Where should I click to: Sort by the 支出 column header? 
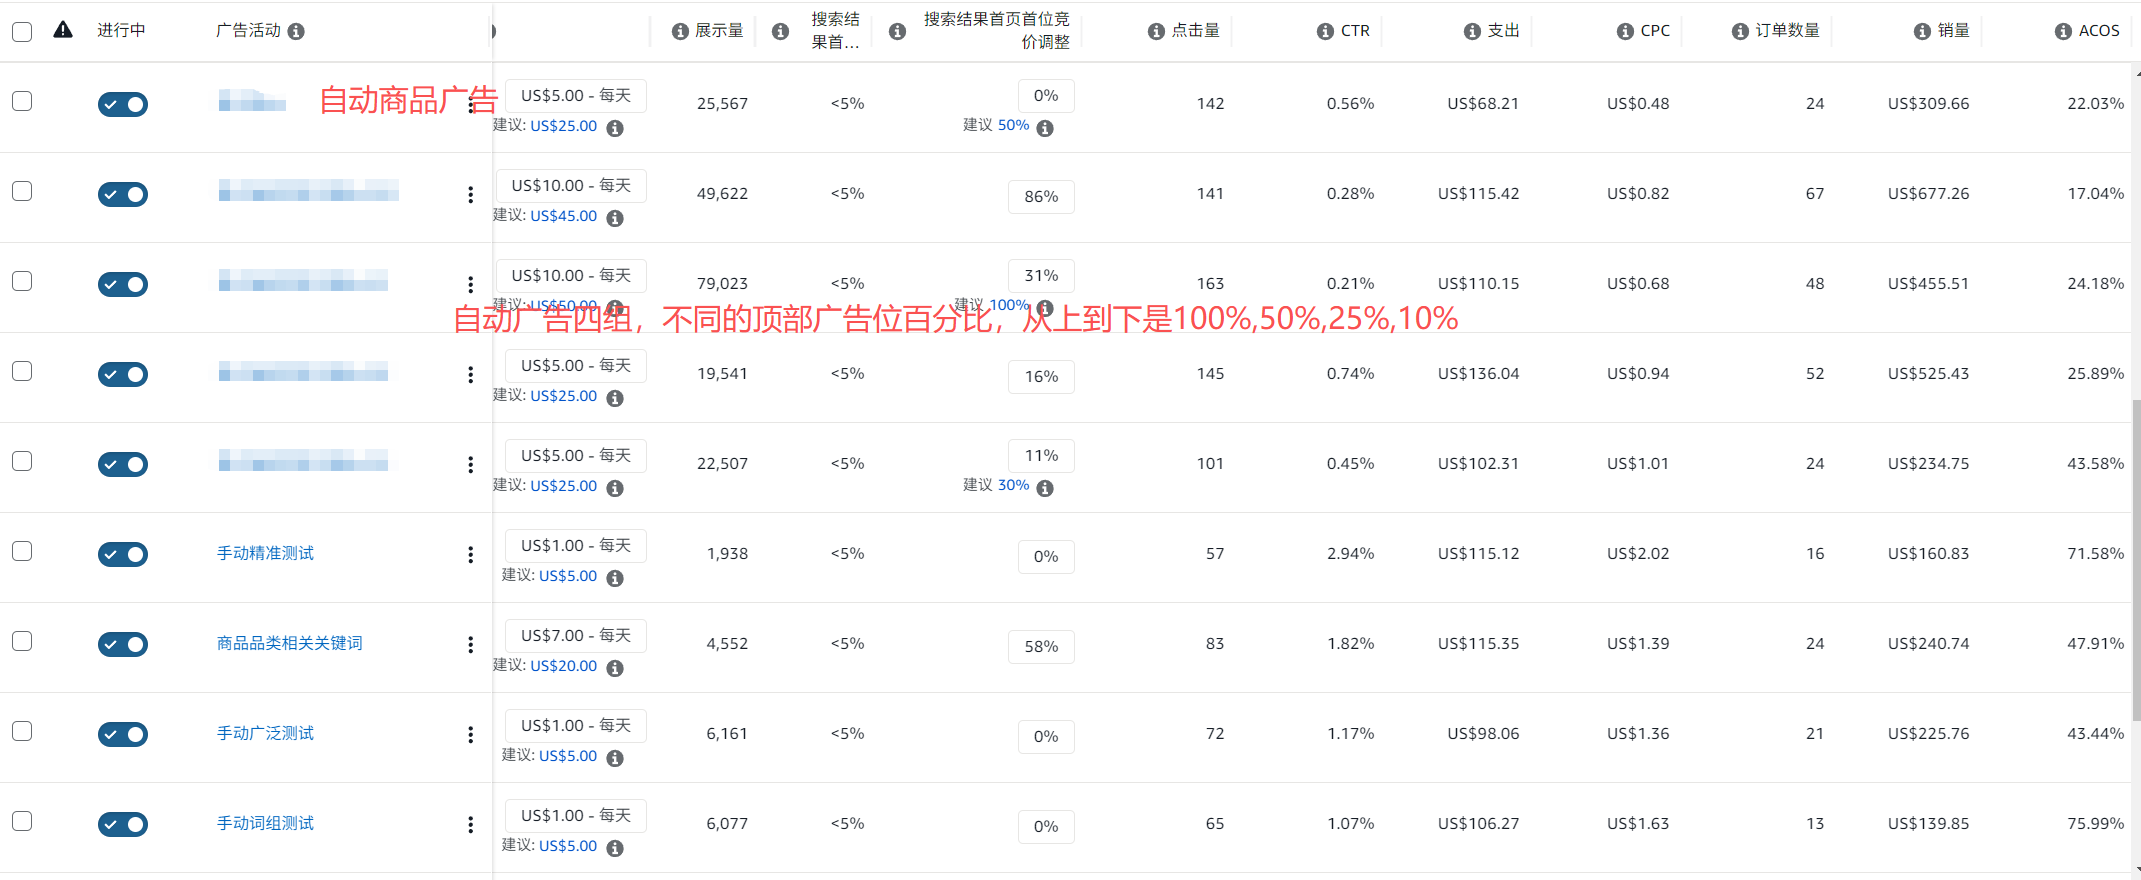click(1503, 31)
